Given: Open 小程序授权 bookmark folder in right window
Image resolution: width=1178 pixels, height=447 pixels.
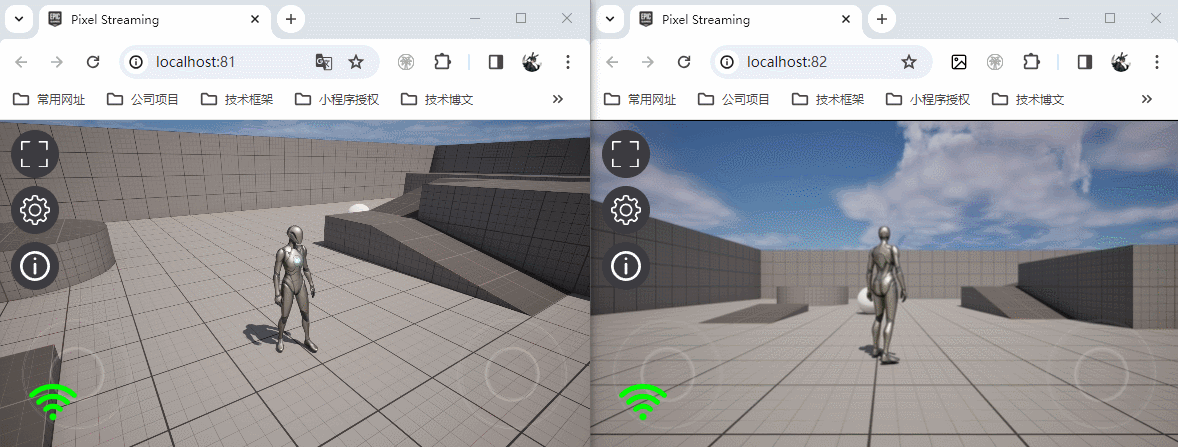Looking at the screenshot, I should pyautogui.click(x=929, y=99).
